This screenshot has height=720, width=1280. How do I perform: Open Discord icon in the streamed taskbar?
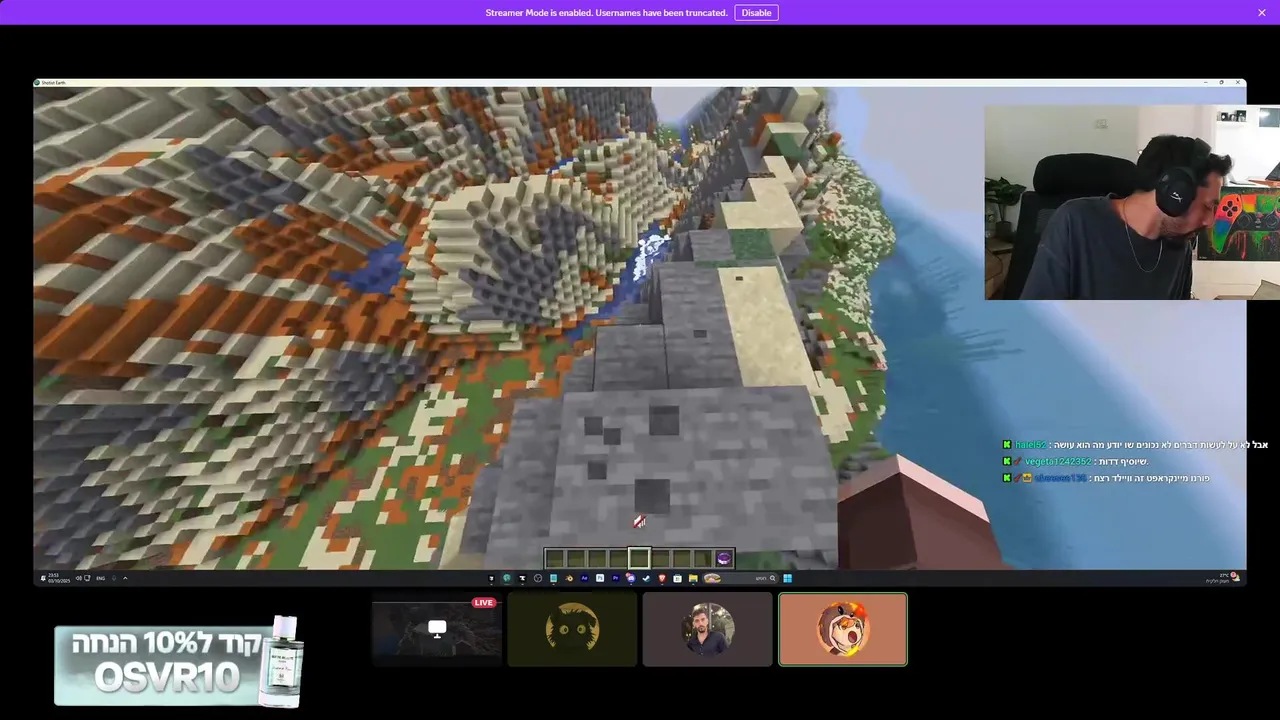(x=631, y=578)
